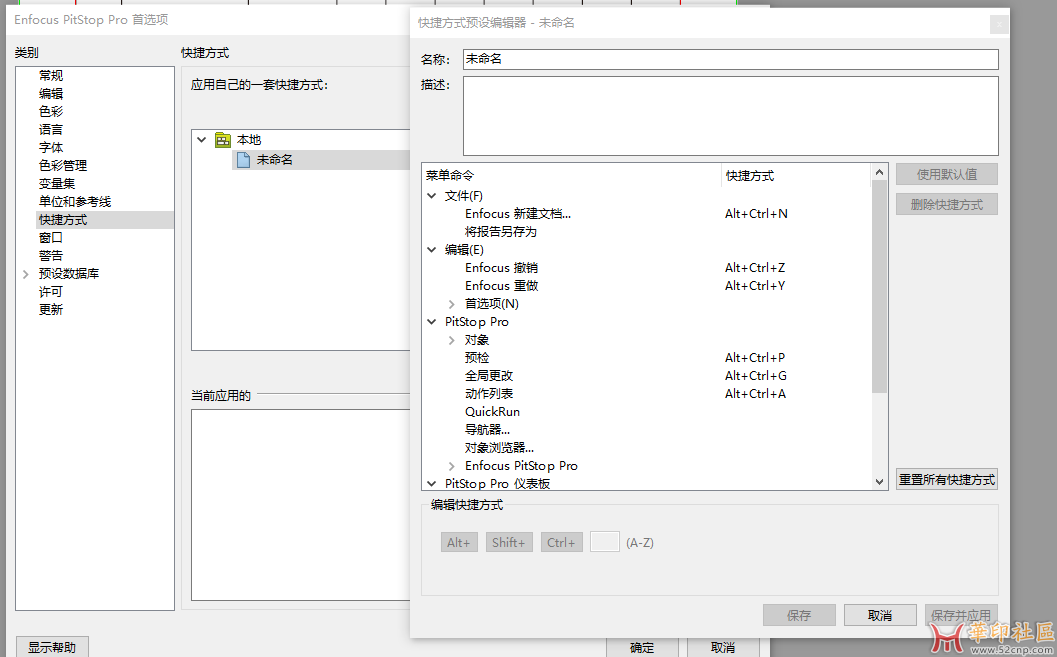The height and width of the screenshot is (657, 1057).
Task: Select the 字体 category
Action: coord(51,148)
